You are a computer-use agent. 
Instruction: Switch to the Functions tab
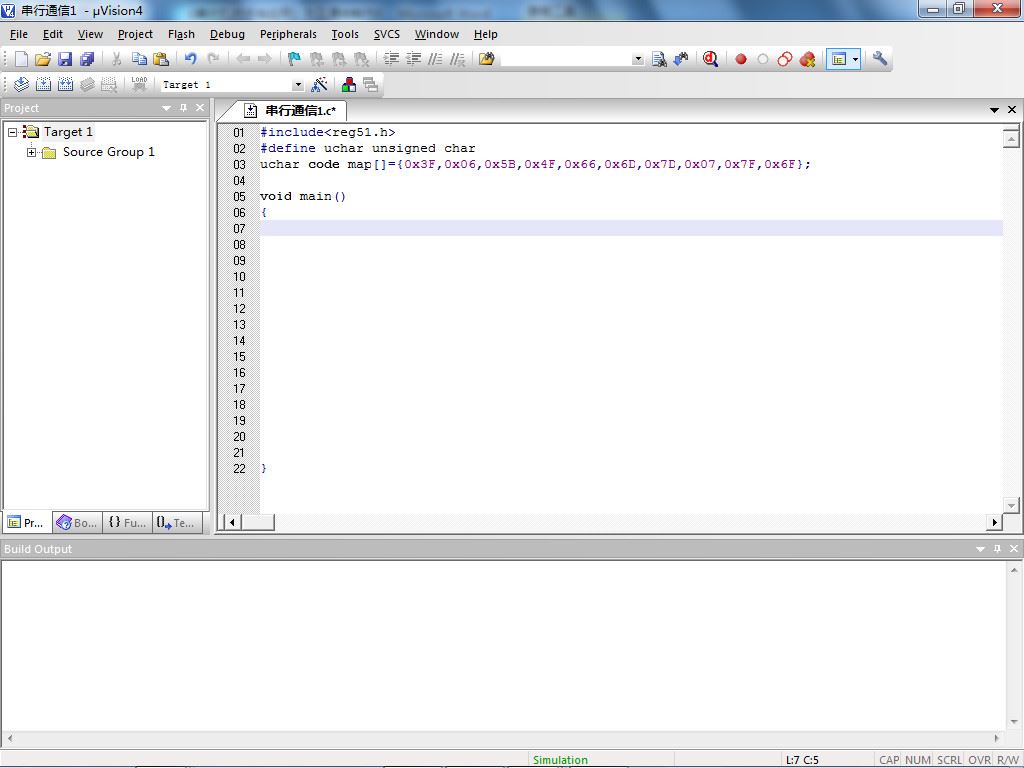coord(127,522)
